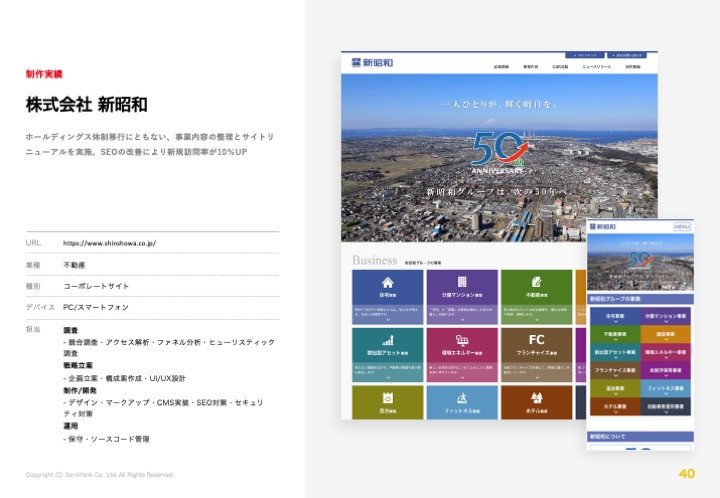Open CSR活動 in the desktop site navigation
Image resolution: width=720 pixels, height=498 pixels.
[560, 67]
